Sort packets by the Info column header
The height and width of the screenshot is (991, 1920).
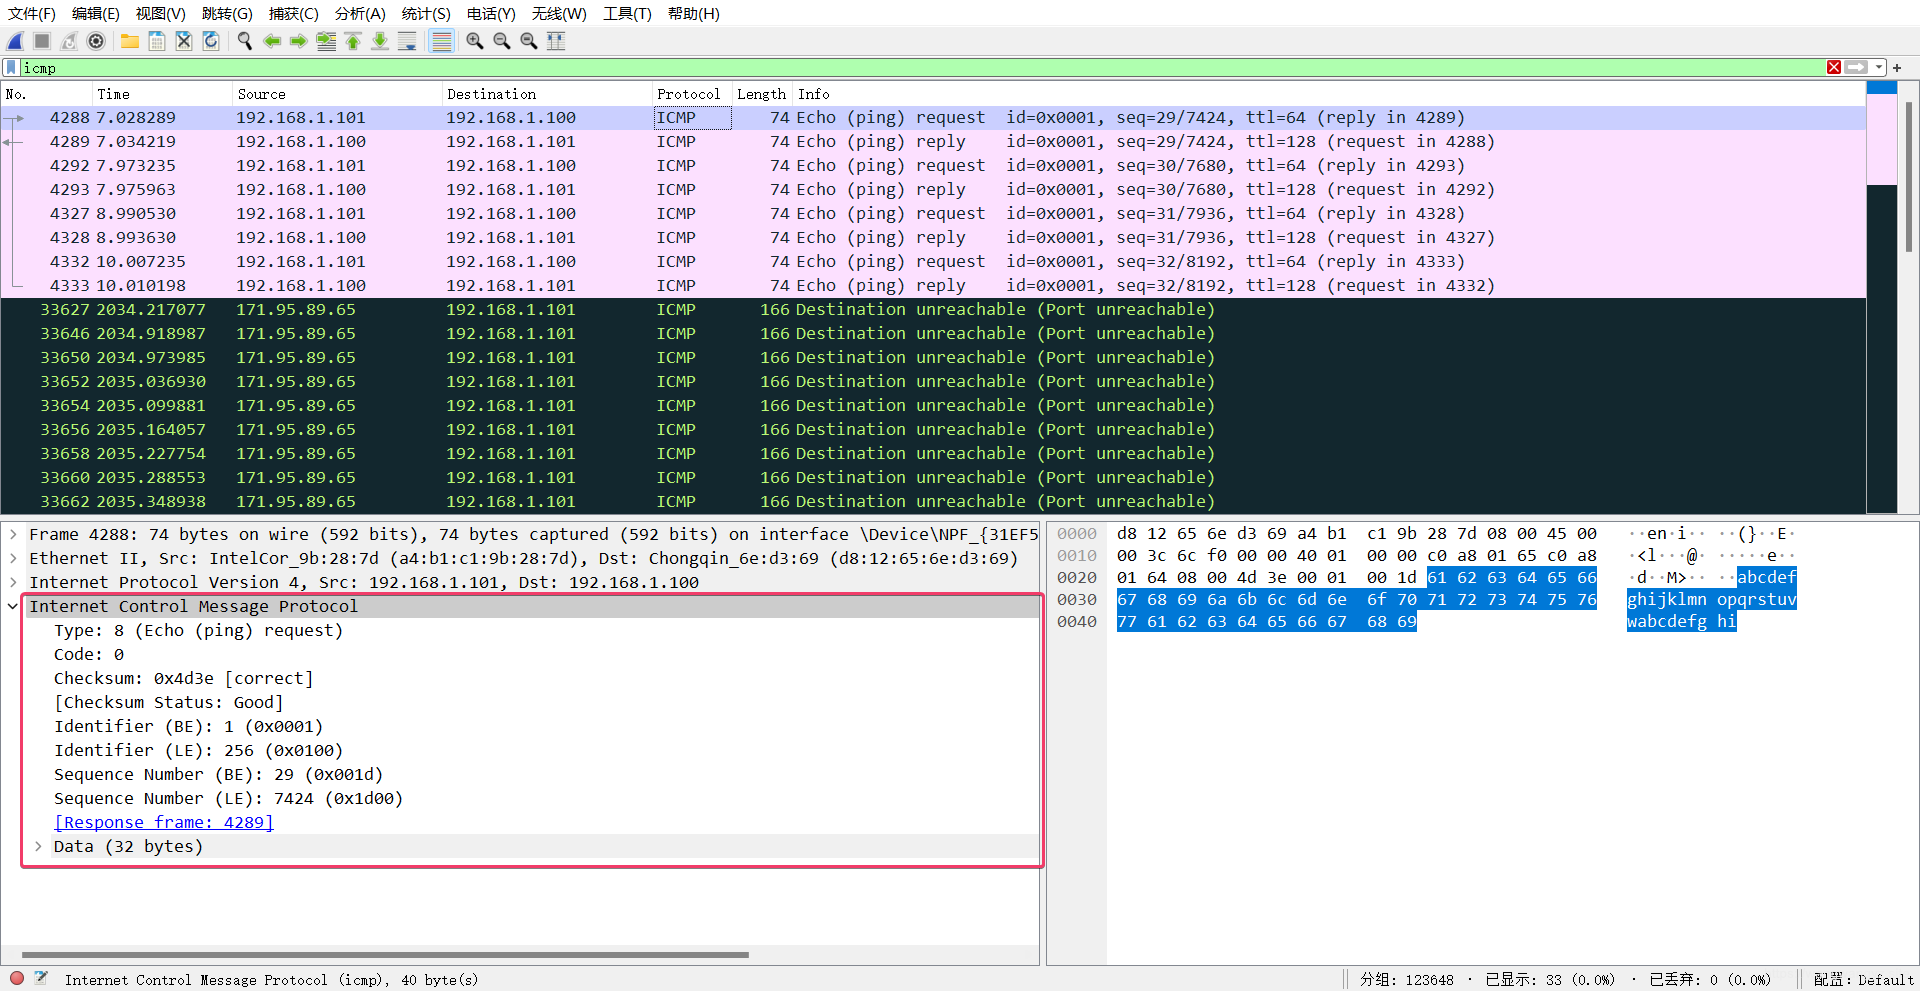point(1328,93)
